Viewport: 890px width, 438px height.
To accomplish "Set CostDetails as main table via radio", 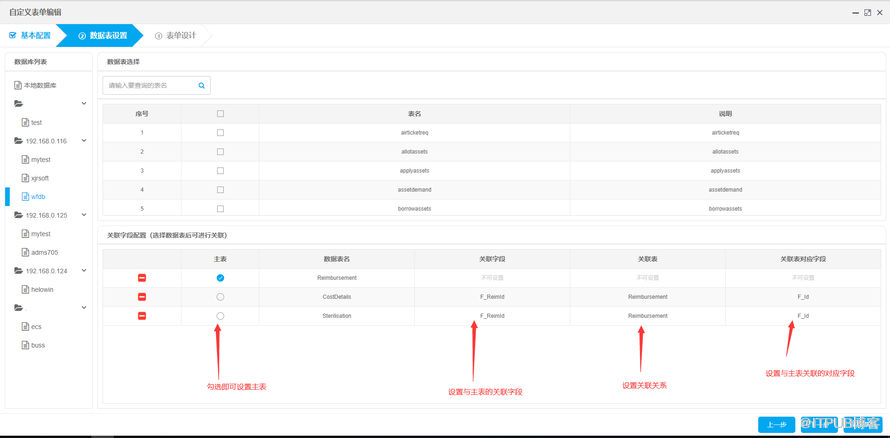I will [x=220, y=297].
